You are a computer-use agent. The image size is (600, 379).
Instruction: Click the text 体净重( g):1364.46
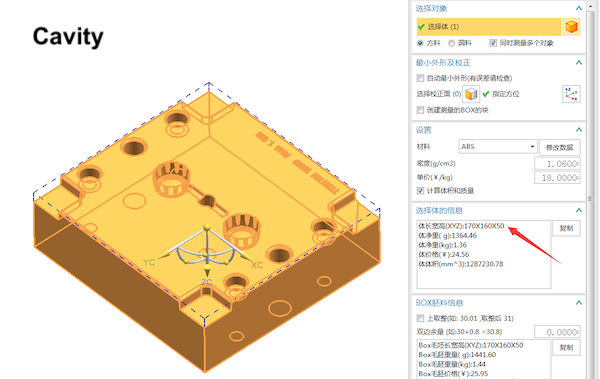coord(447,235)
